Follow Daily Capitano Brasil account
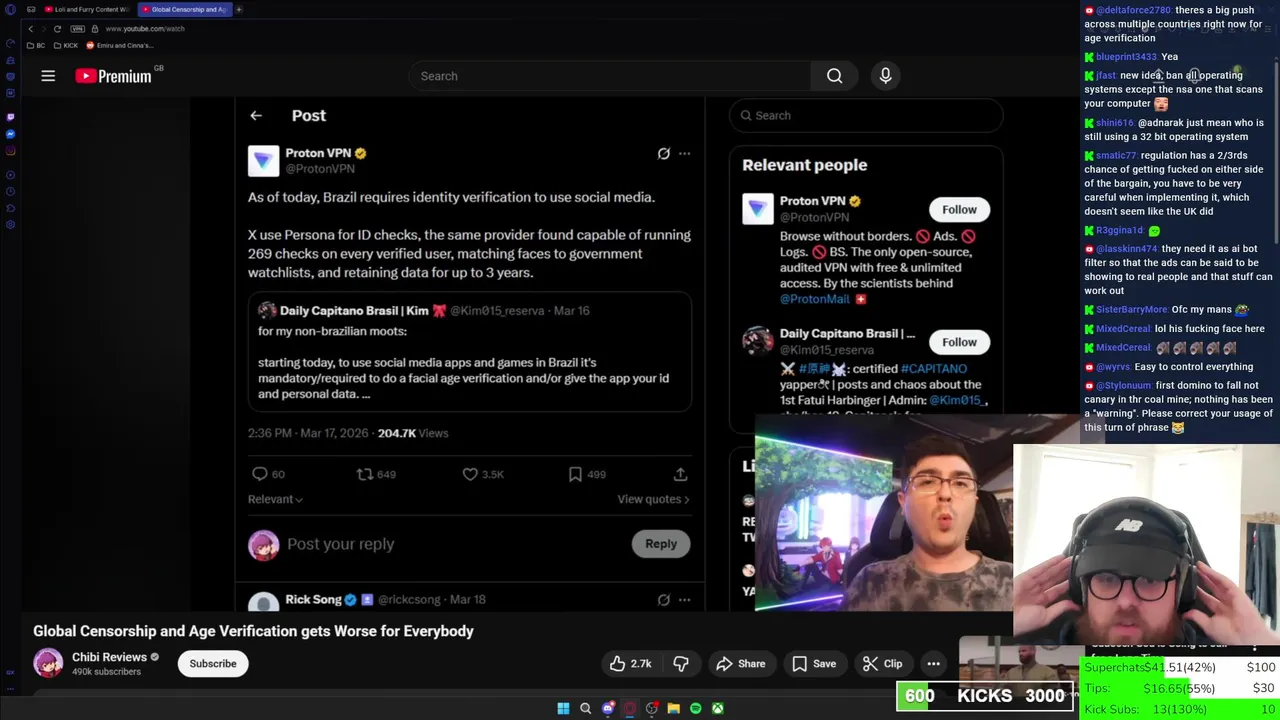Image resolution: width=1280 pixels, height=720 pixels. (x=959, y=342)
